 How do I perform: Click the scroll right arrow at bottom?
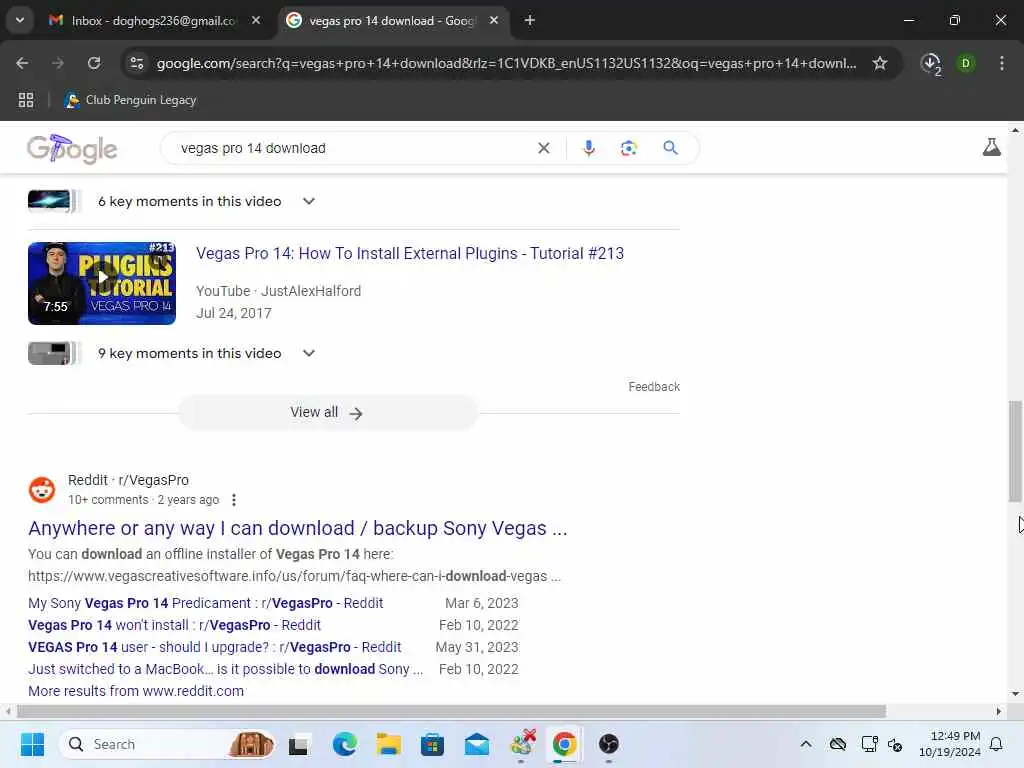tap(999, 711)
